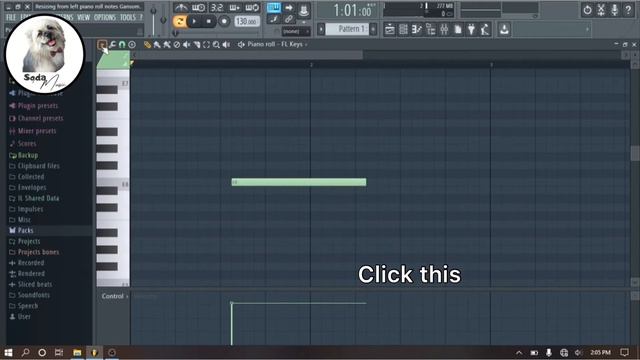Click the arrow left of Pattern 1
640x360 pixels.
pos(321,29)
